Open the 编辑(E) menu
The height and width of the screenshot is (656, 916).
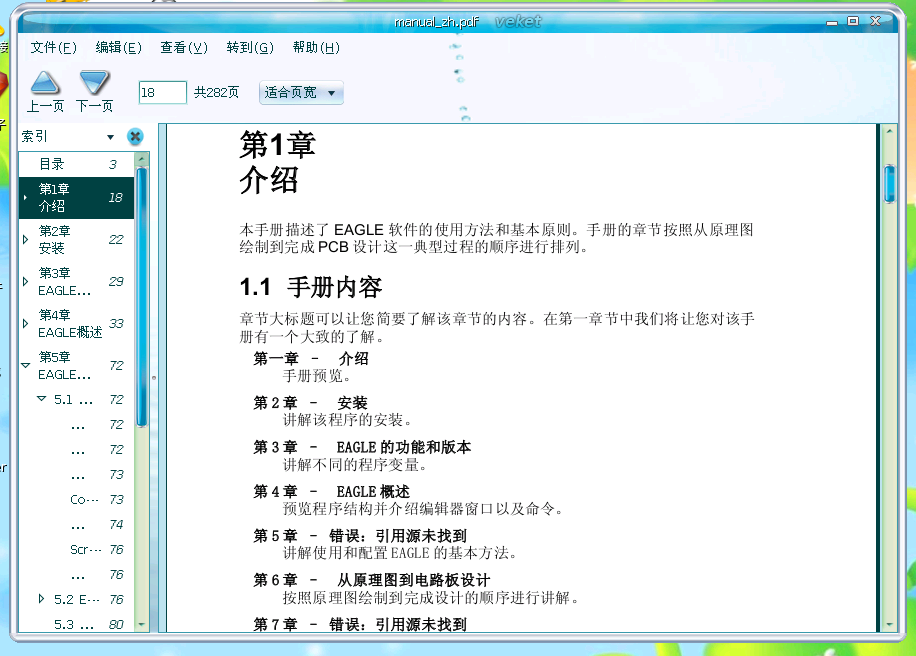[x=119, y=47]
